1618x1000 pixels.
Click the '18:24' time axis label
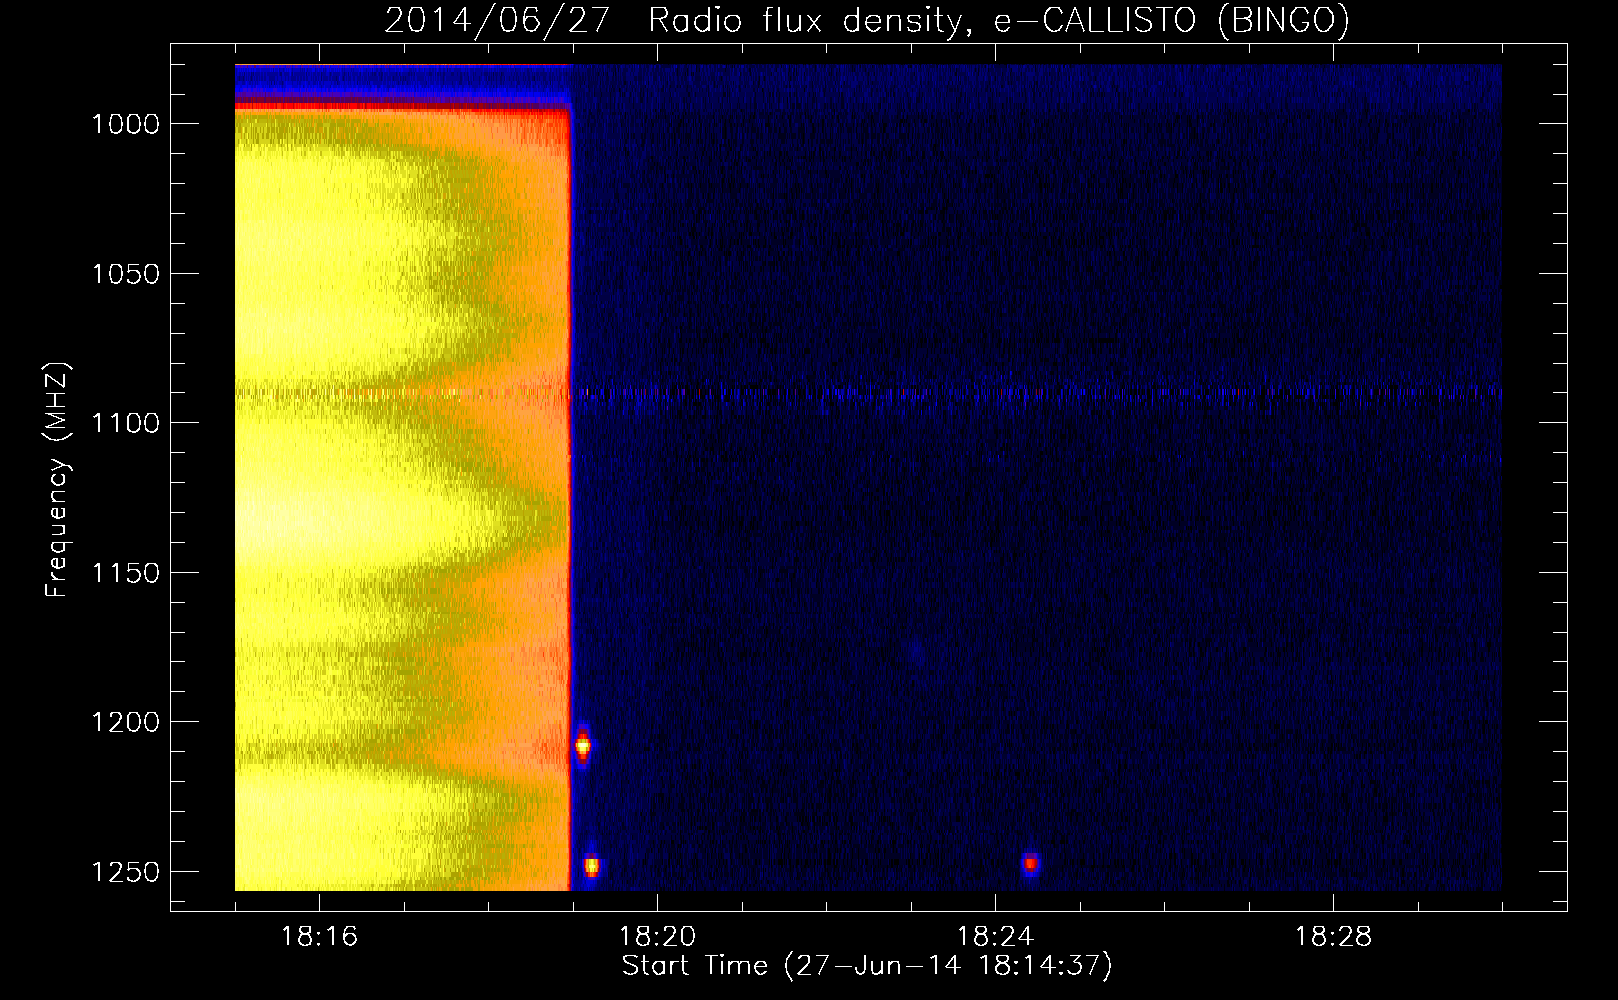tap(995, 937)
